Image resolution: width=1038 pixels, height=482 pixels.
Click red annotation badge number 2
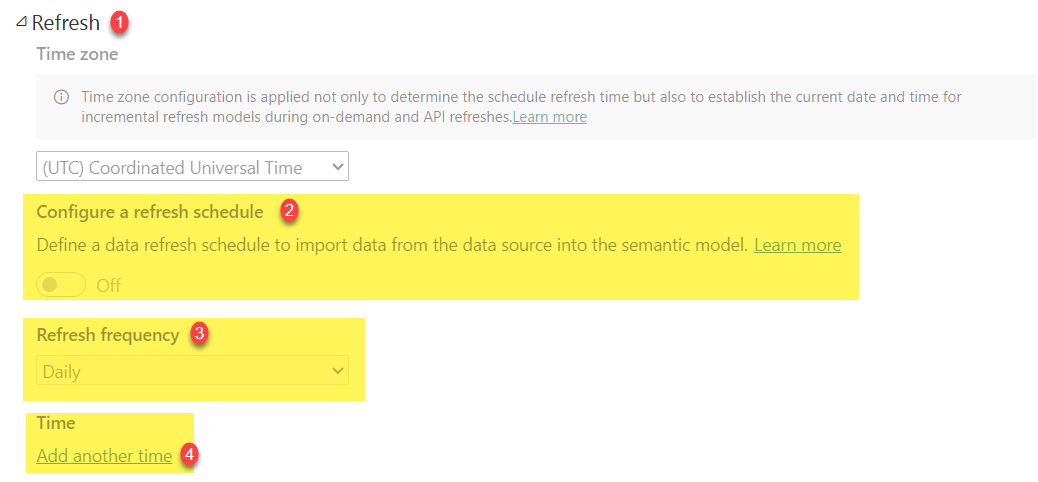(x=289, y=211)
